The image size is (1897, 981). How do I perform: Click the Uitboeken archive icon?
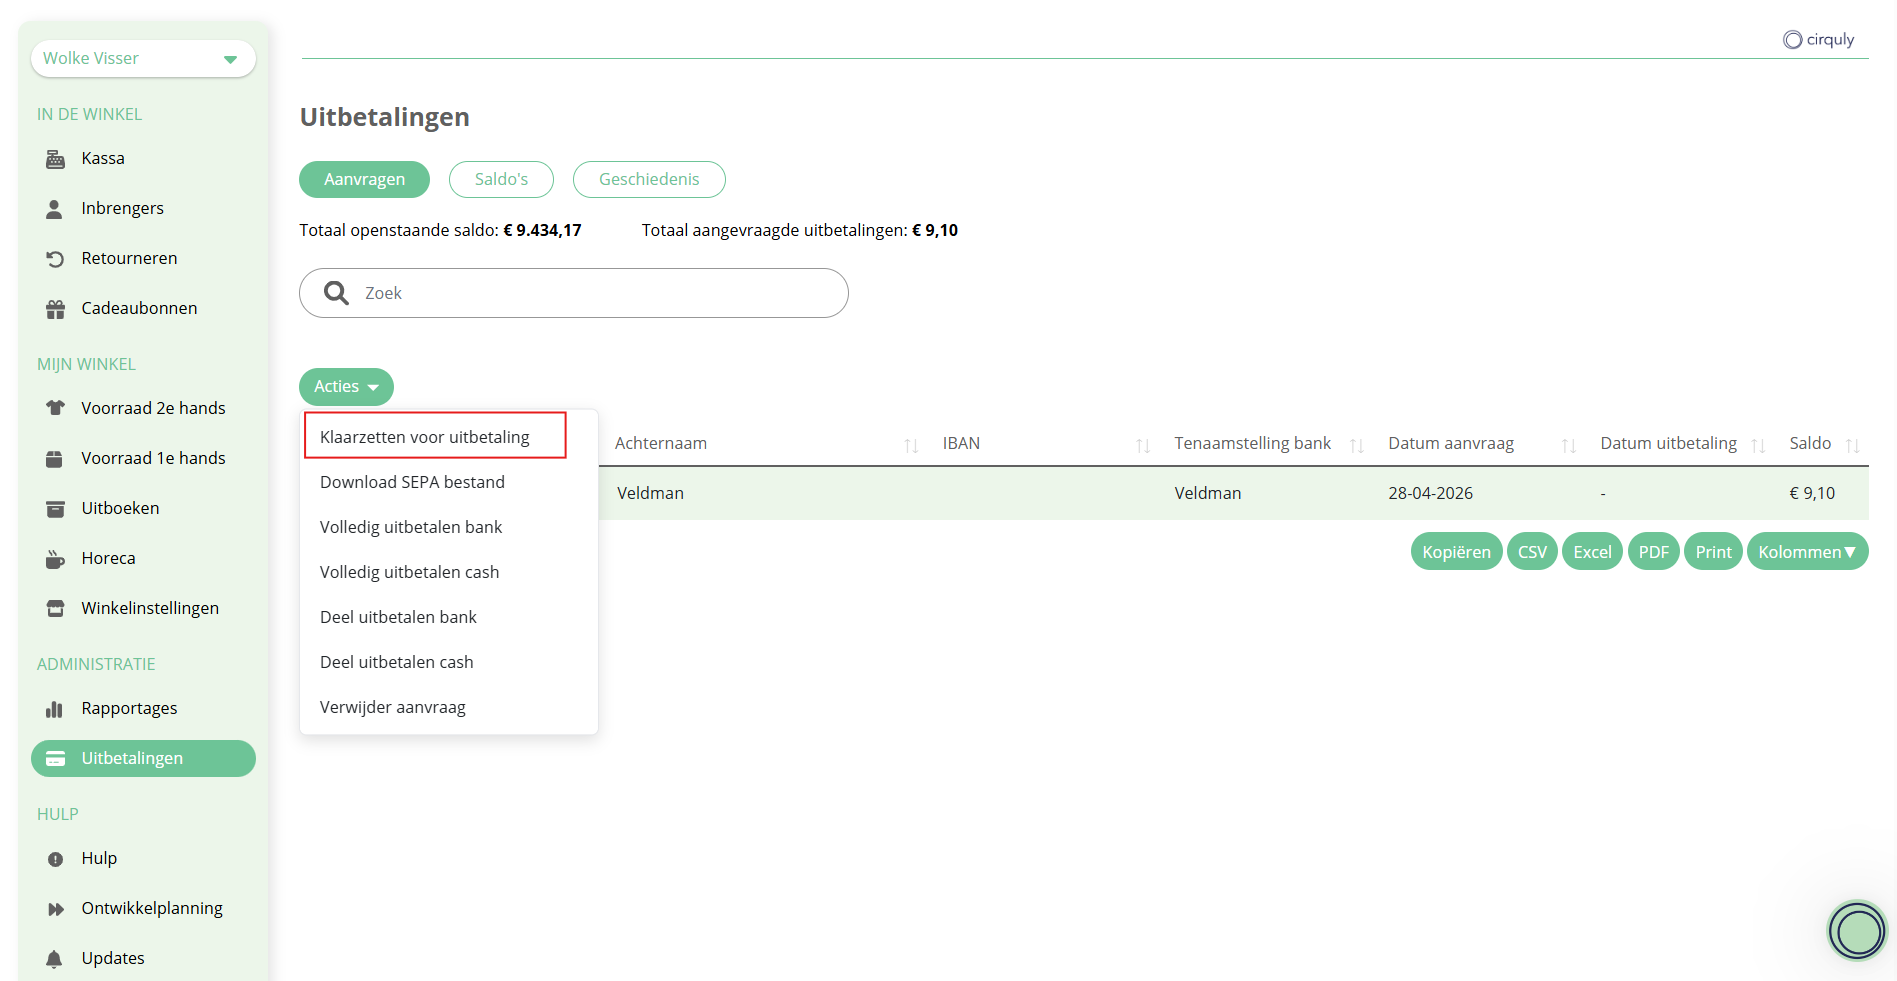point(55,509)
